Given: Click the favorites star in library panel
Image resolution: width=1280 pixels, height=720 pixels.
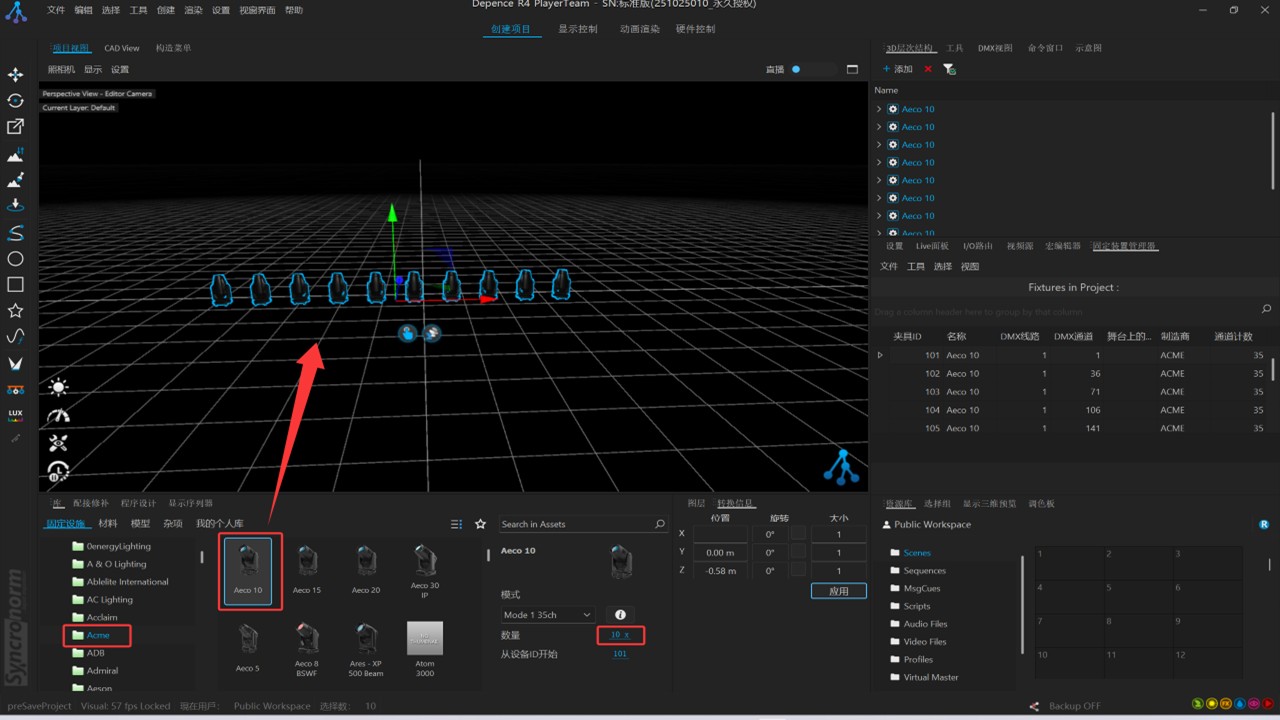Looking at the screenshot, I should click(480, 524).
